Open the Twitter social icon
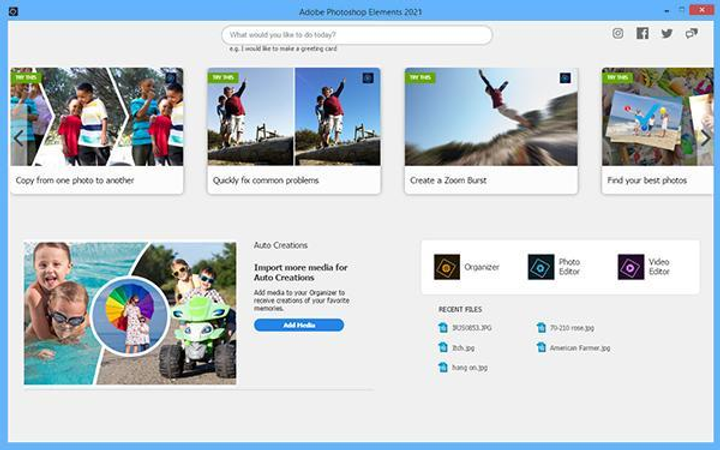720x450 pixels. tap(667, 33)
